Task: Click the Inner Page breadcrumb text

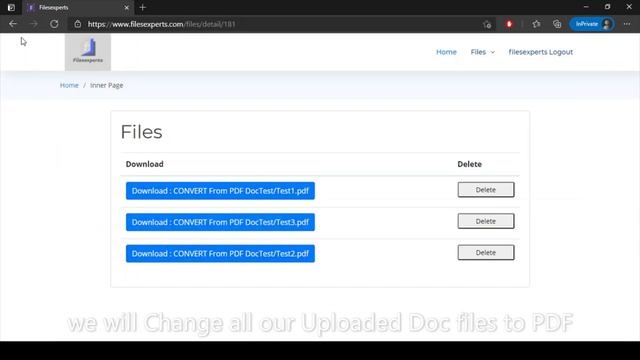Action: pos(107,85)
